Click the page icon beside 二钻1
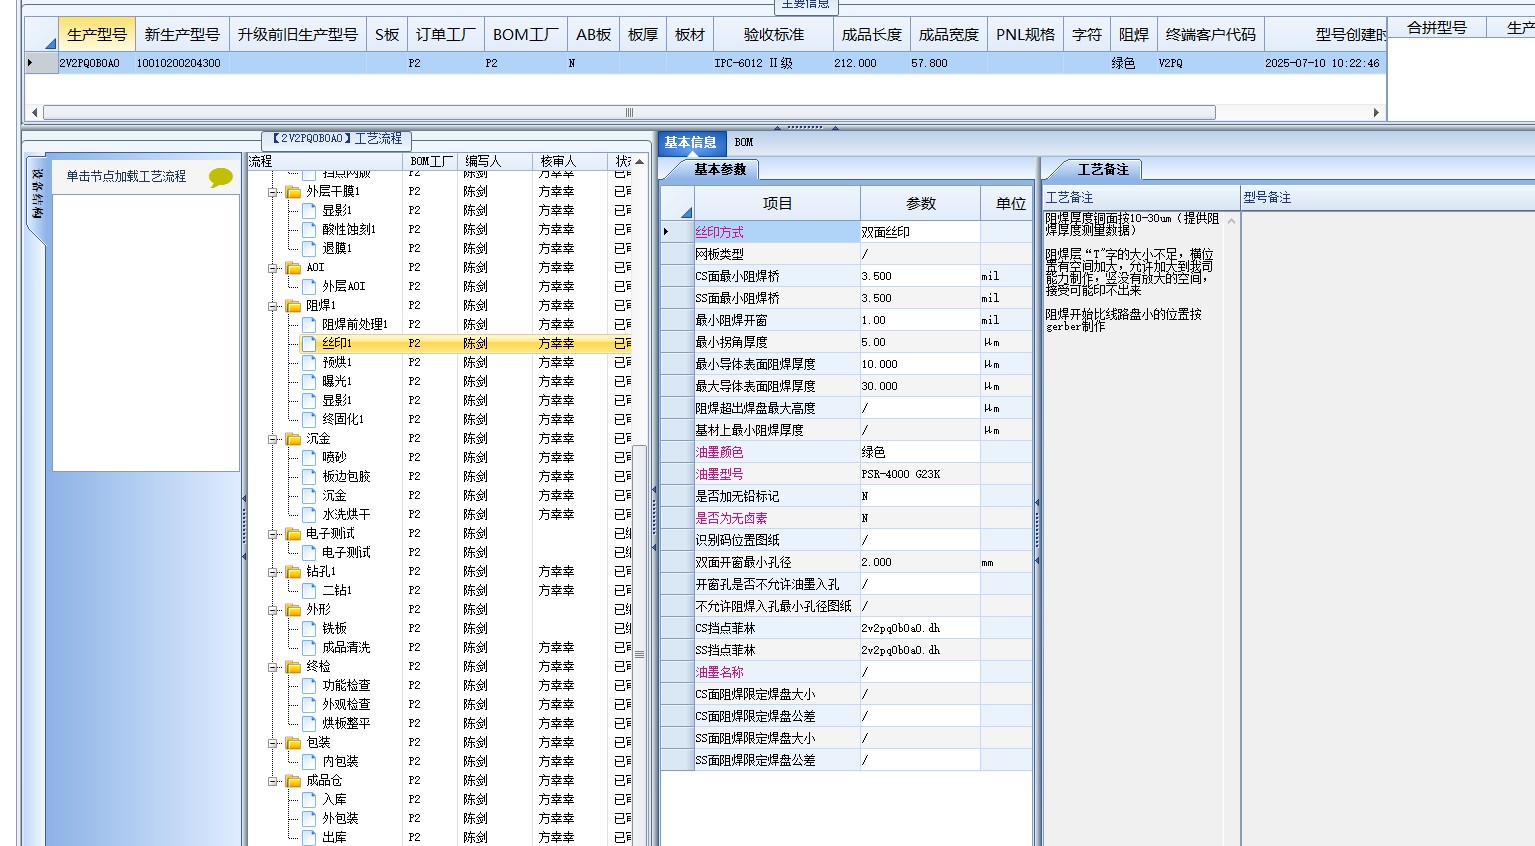The height and width of the screenshot is (846, 1535). pyautogui.click(x=309, y=590)
